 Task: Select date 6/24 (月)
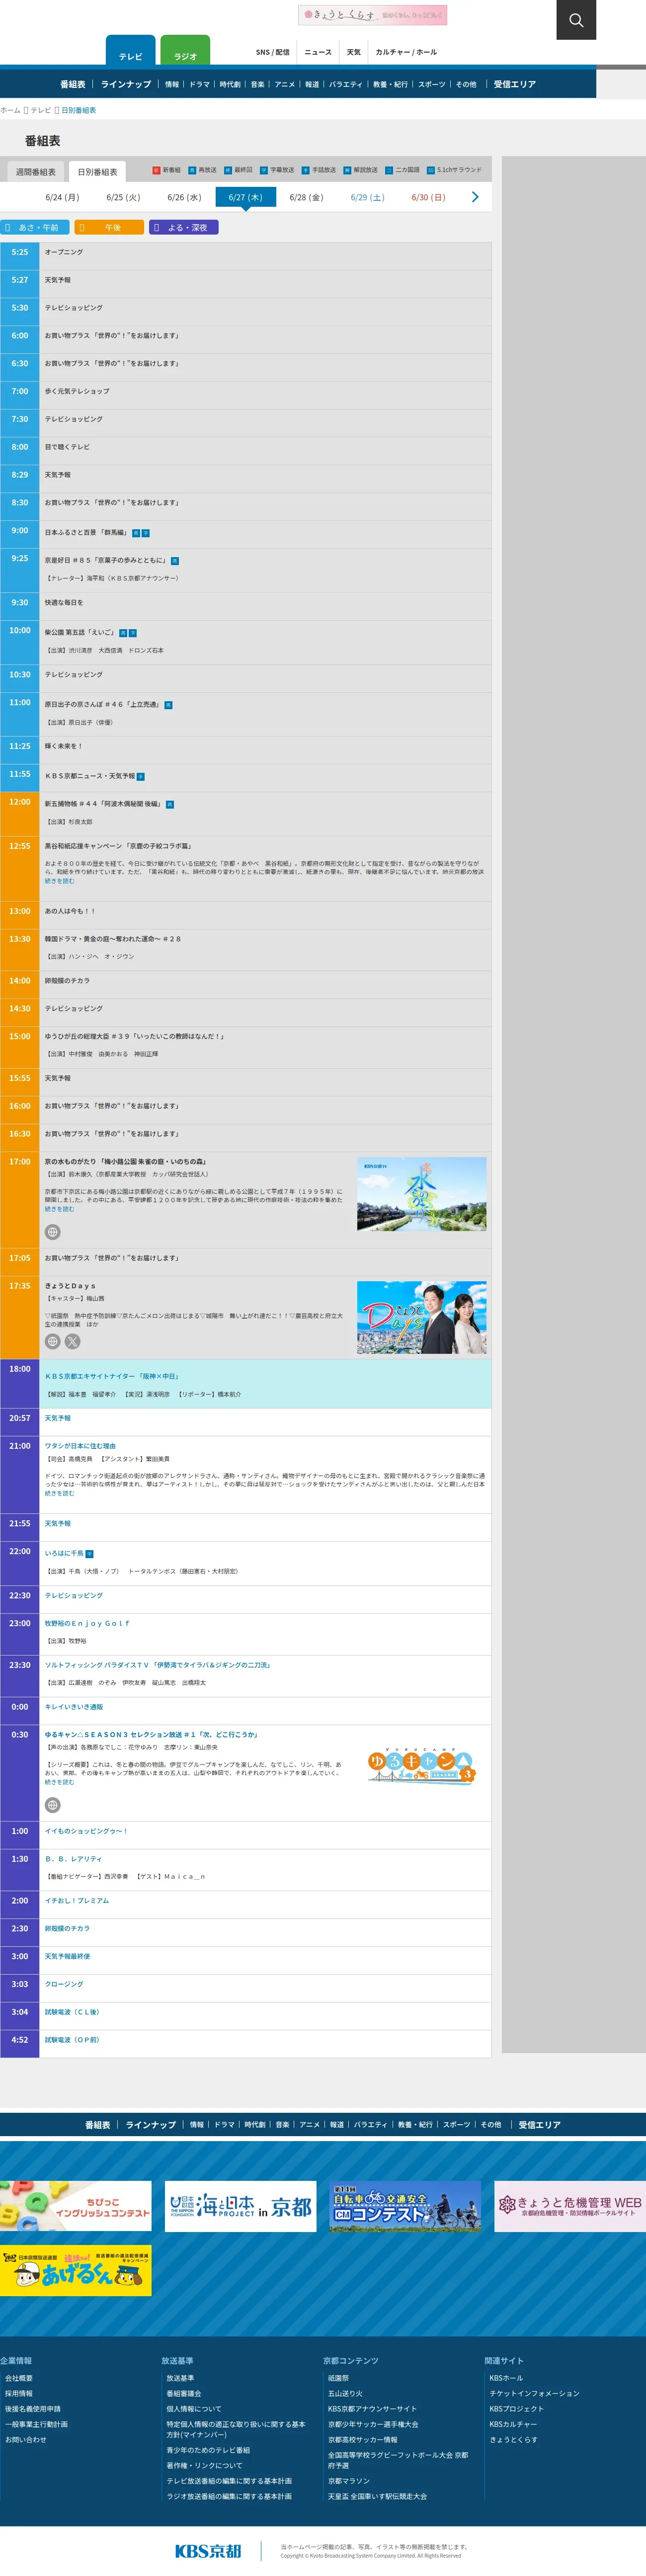tap(62, 197)
